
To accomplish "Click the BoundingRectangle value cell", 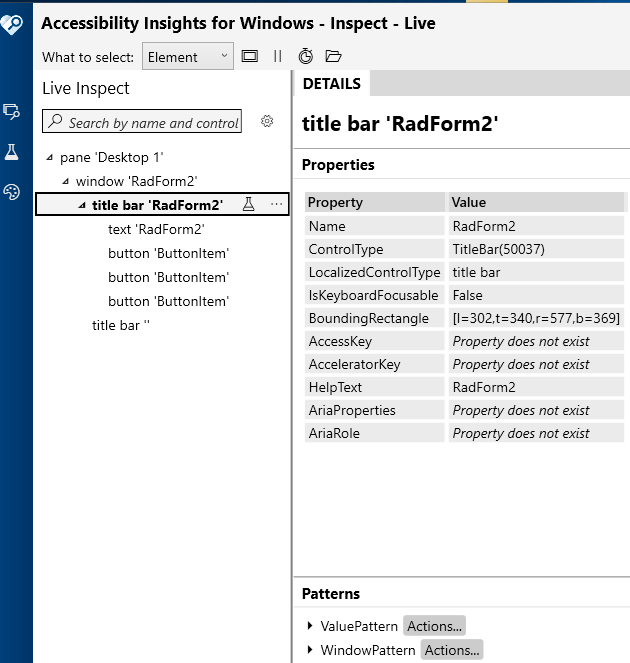I will [x=536, y=318].
